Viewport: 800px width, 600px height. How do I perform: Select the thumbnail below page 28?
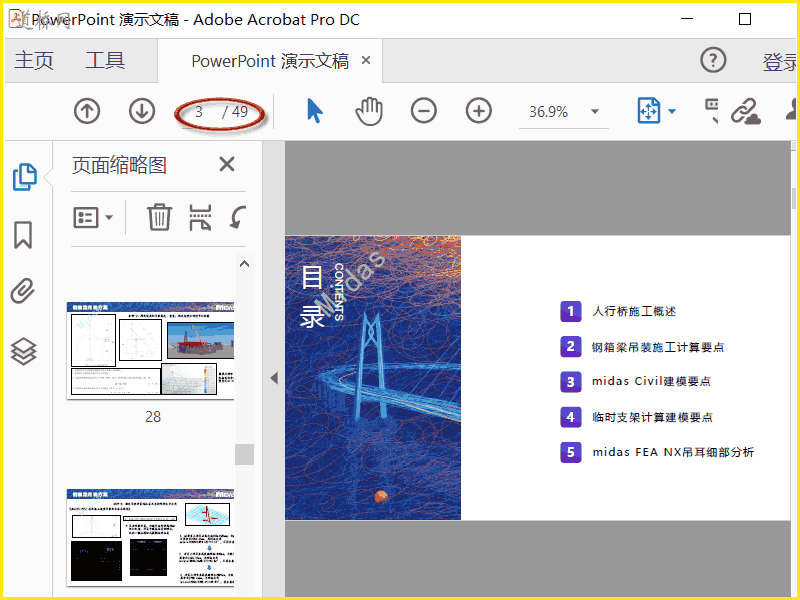151,538
